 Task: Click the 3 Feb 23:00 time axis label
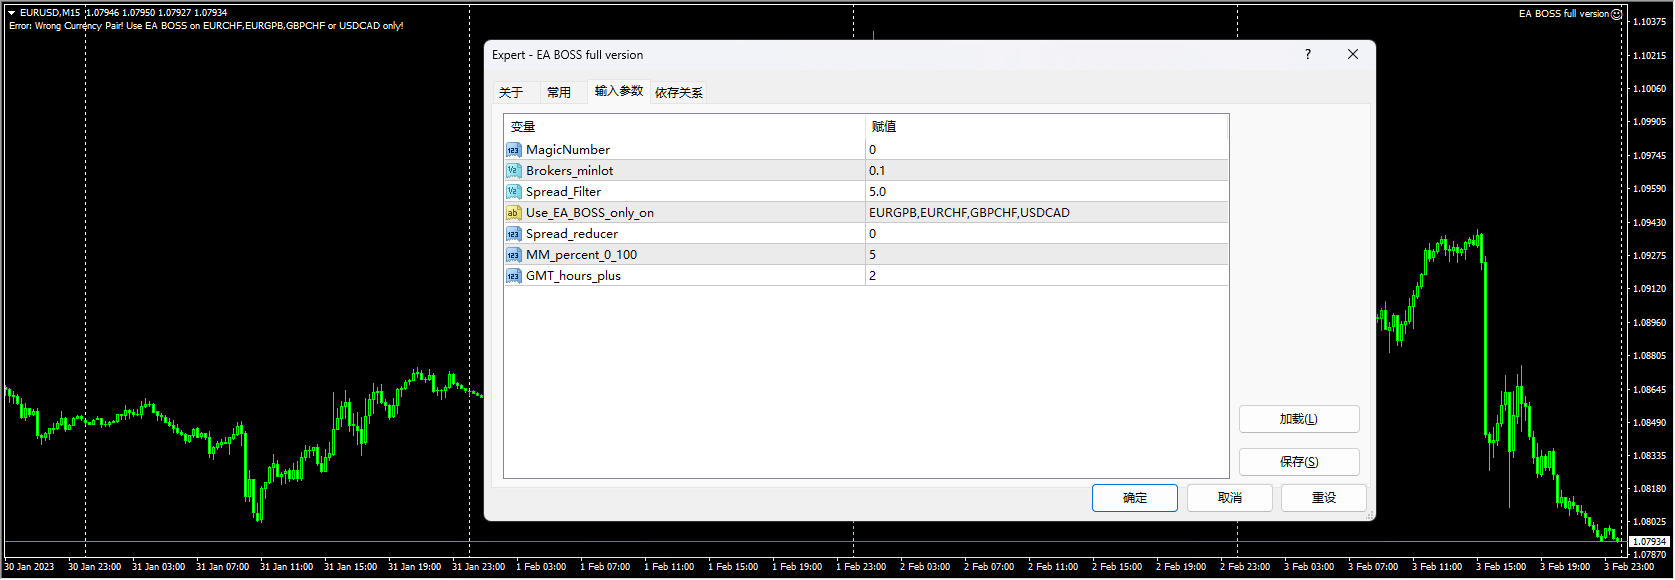pos(1629,567)
